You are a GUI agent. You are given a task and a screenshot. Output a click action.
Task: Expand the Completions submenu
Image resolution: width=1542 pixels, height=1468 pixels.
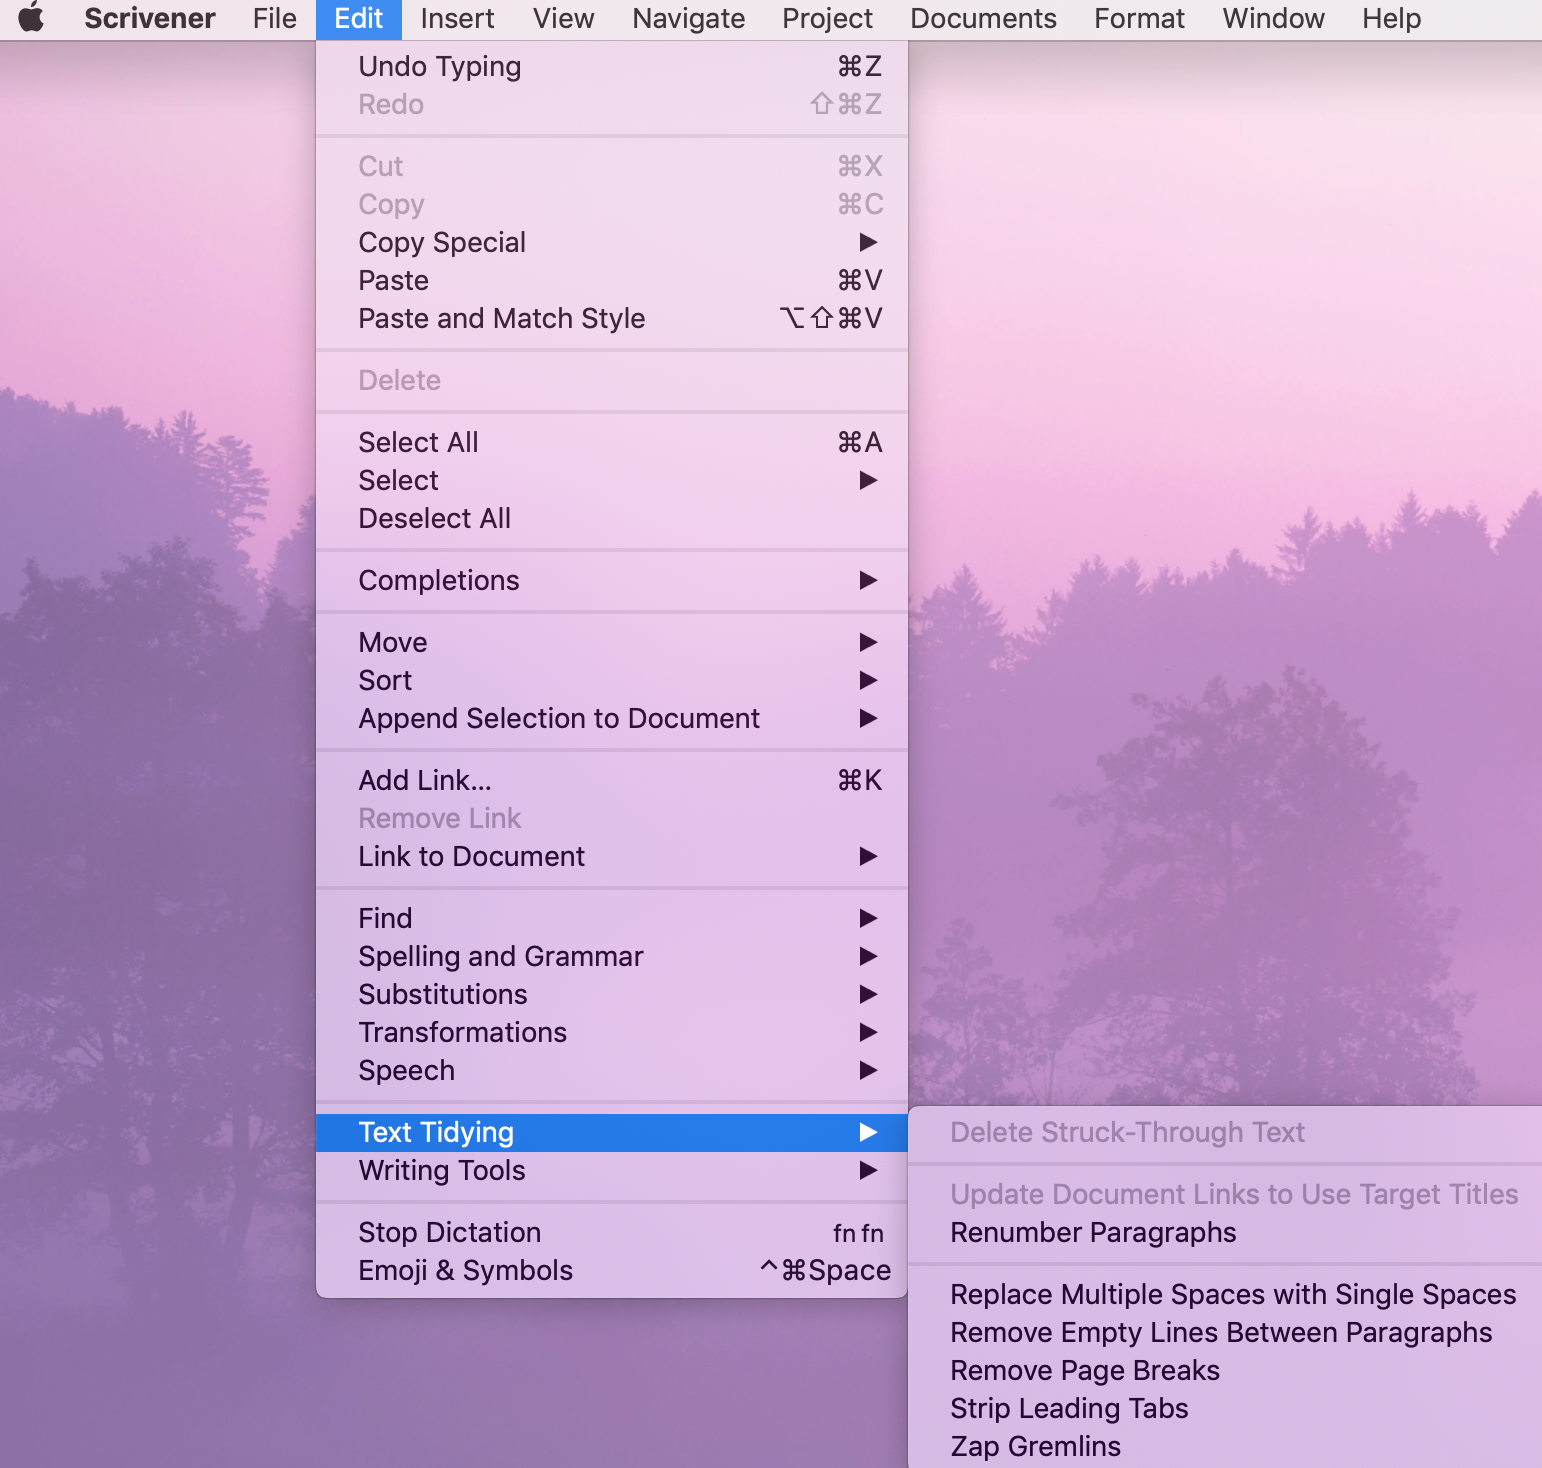[x=612, y=580]
